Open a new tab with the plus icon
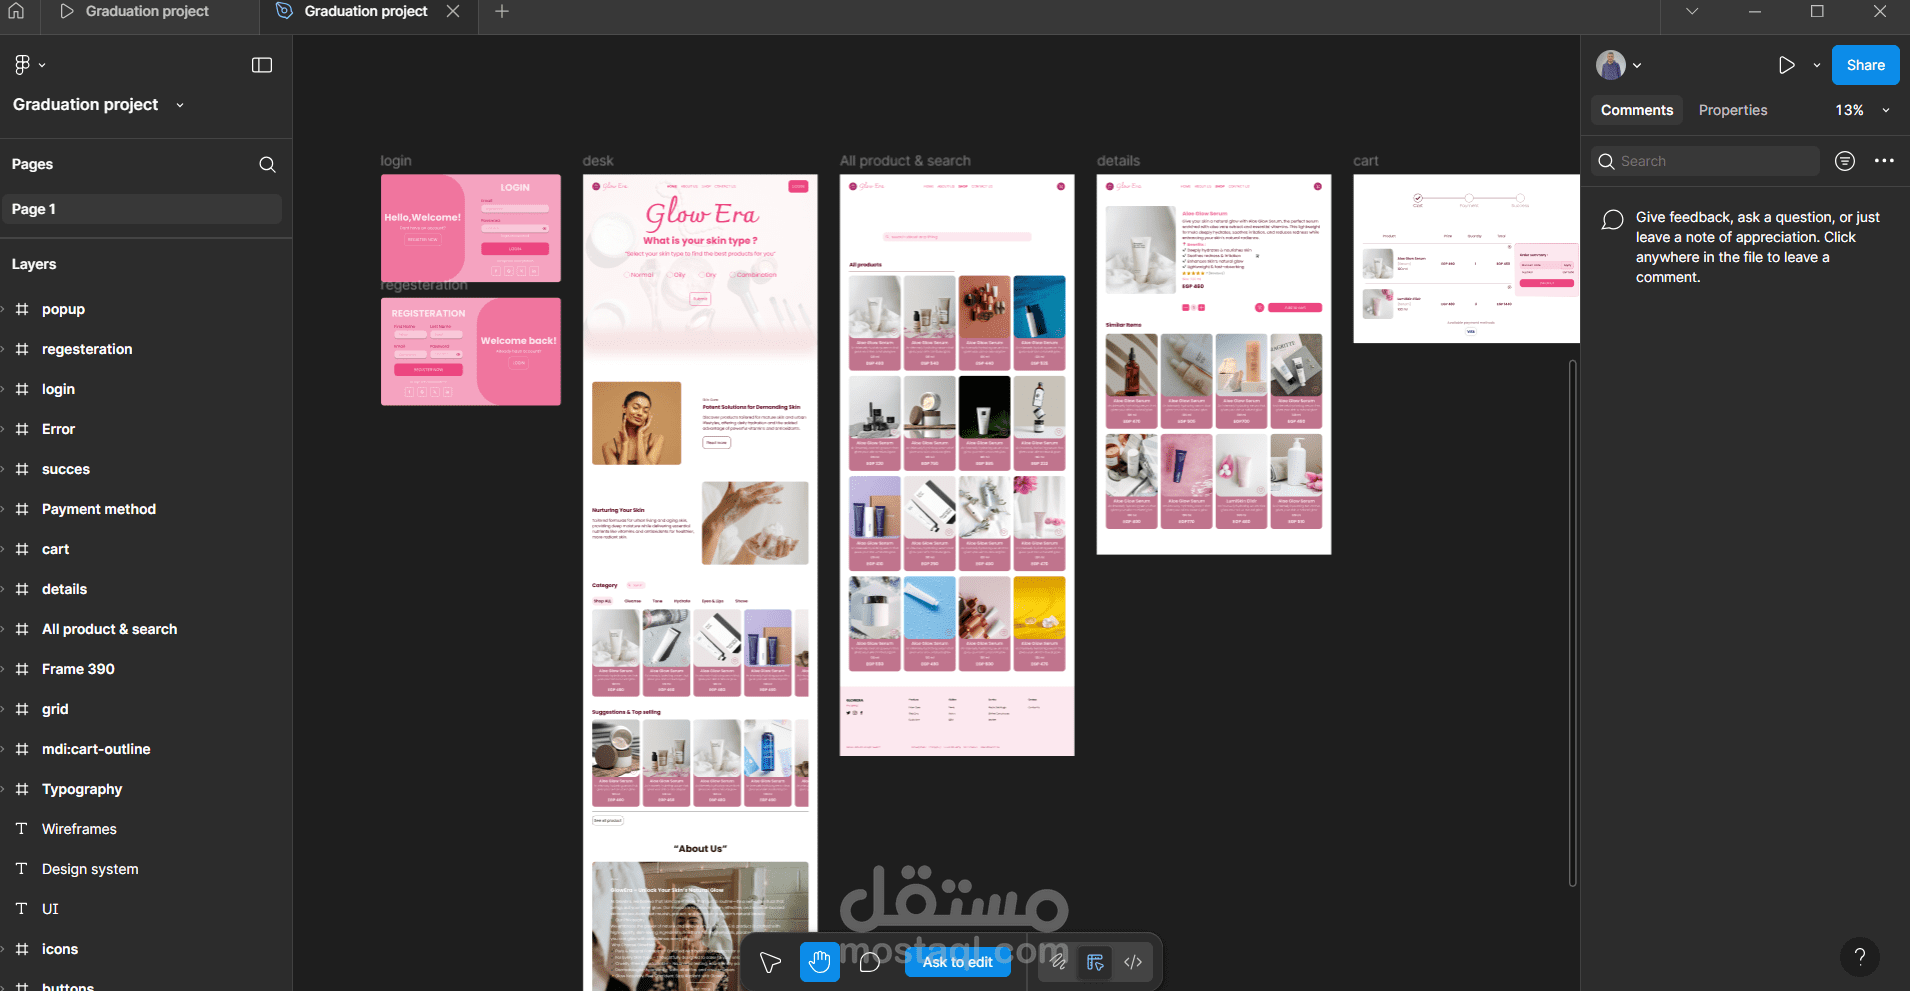 tap(502, 11)
